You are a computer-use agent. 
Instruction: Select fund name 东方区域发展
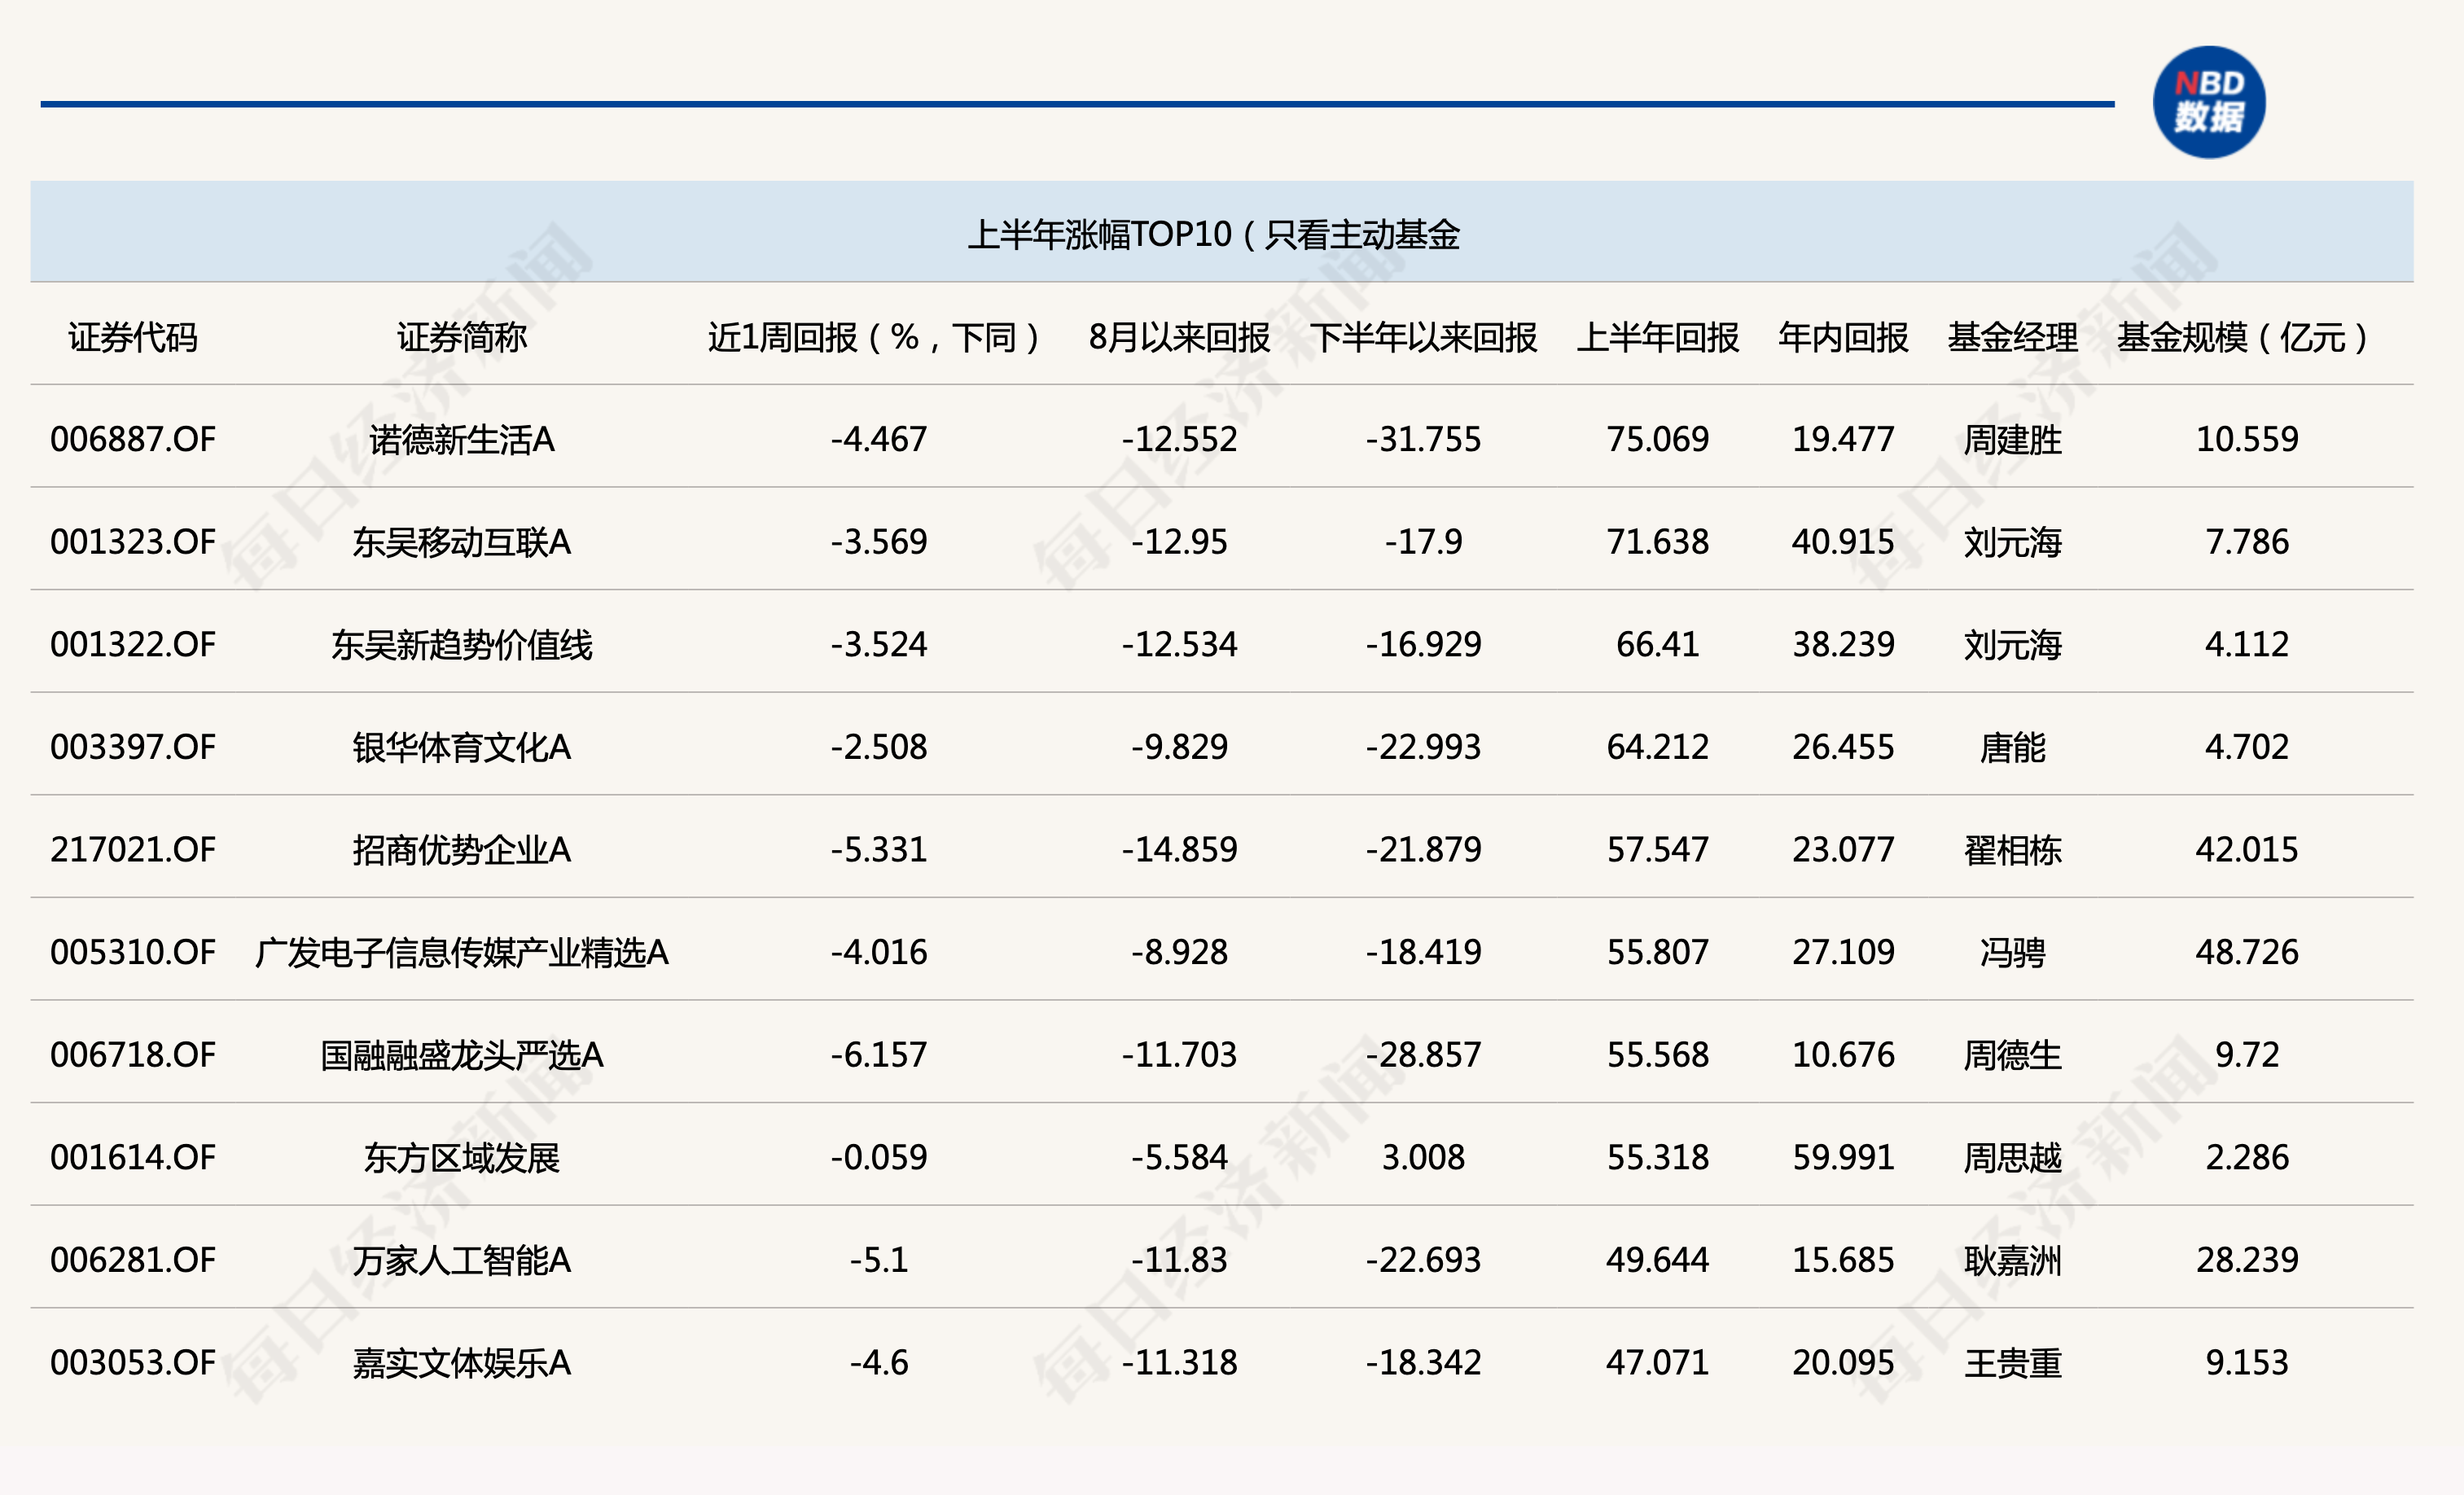pyautogui.click(x=461, y=1157)
